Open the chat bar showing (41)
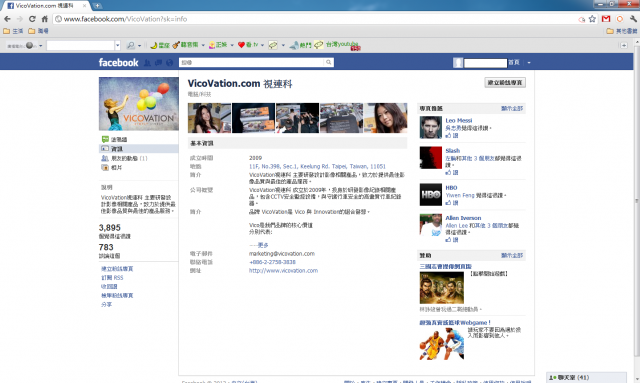This screenshot has width=640, height=383. click(x=586, y=377)
